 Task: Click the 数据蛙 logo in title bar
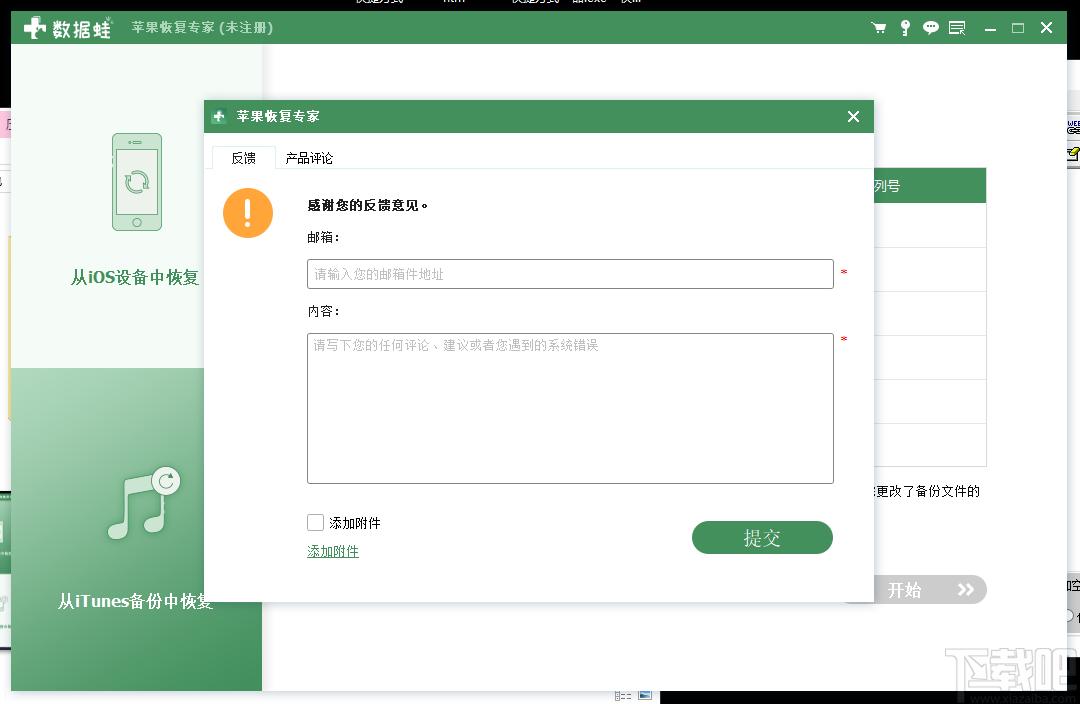[x=68, y=28]
